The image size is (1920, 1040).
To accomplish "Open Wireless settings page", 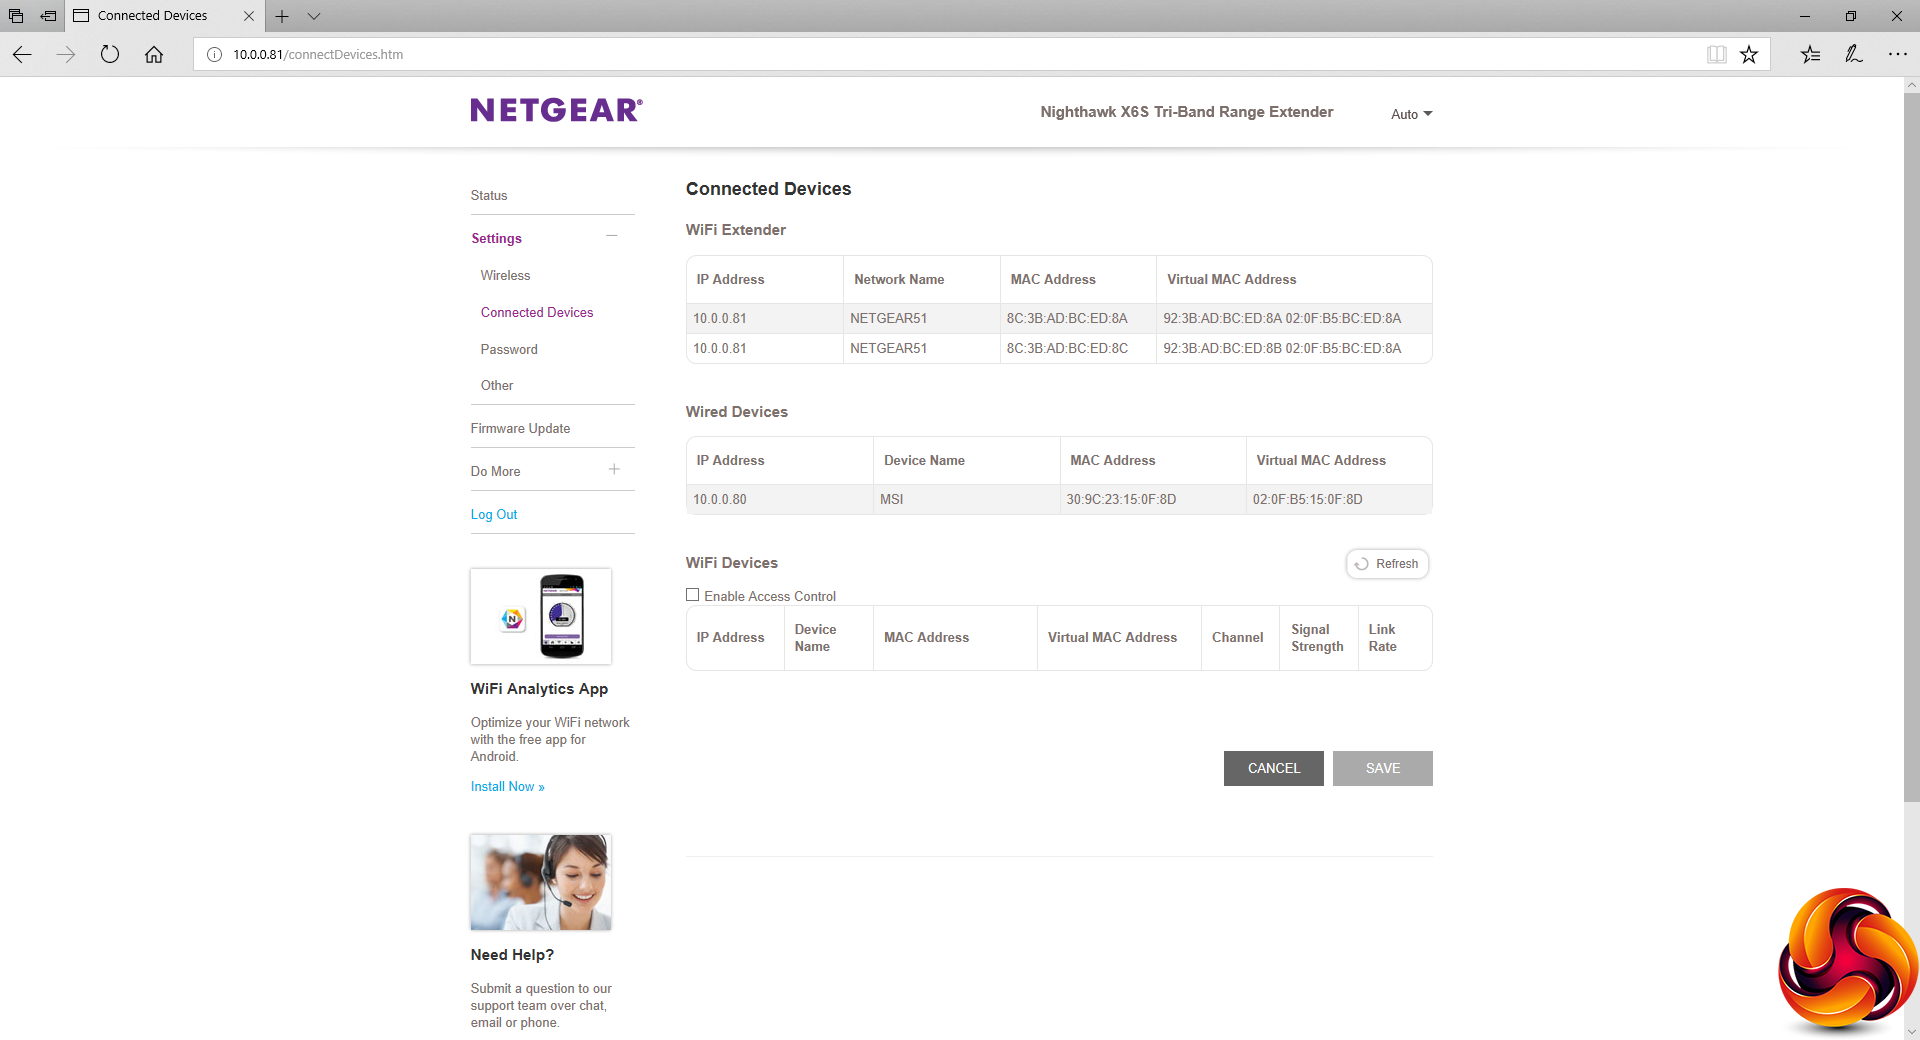I will click(505, 275).
